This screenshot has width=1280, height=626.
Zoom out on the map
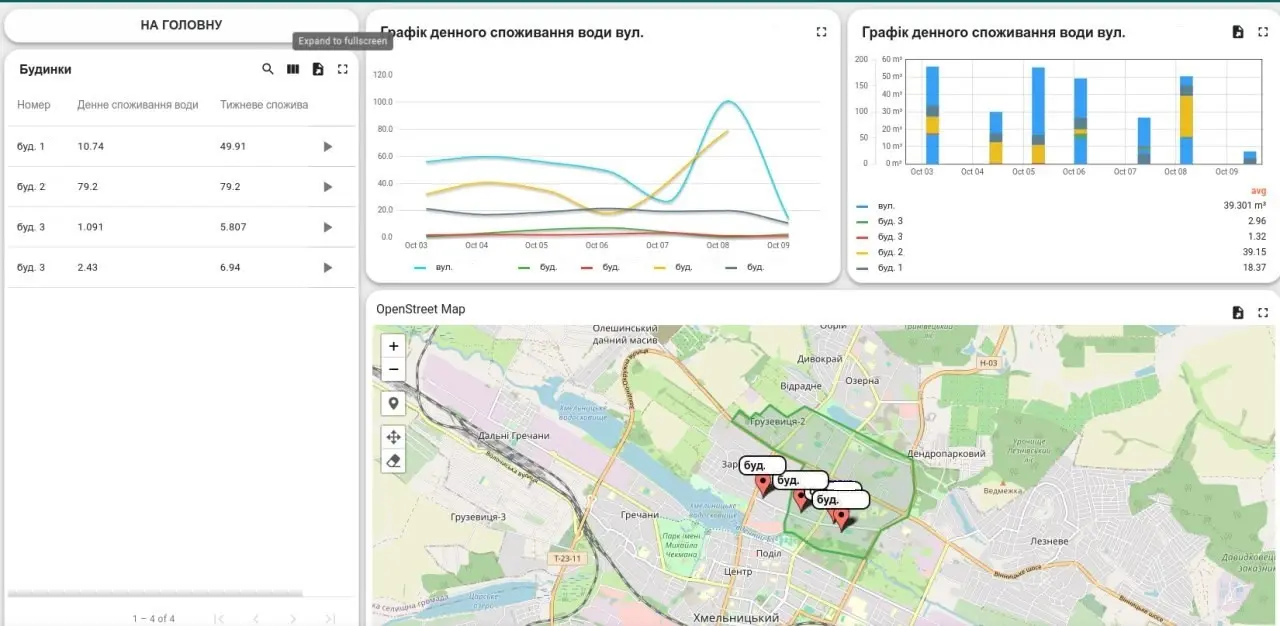[394, 369]
